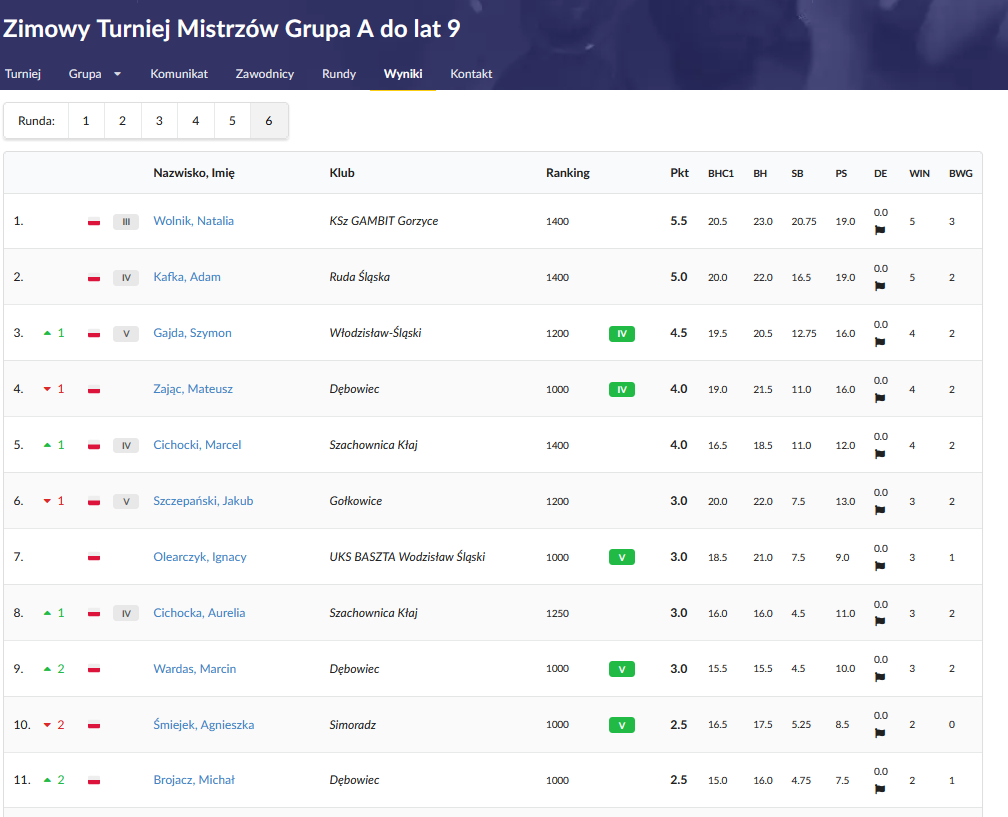Go to the Kontakt page
Screen dimensions: 1008x817
[x=471, y=74]
